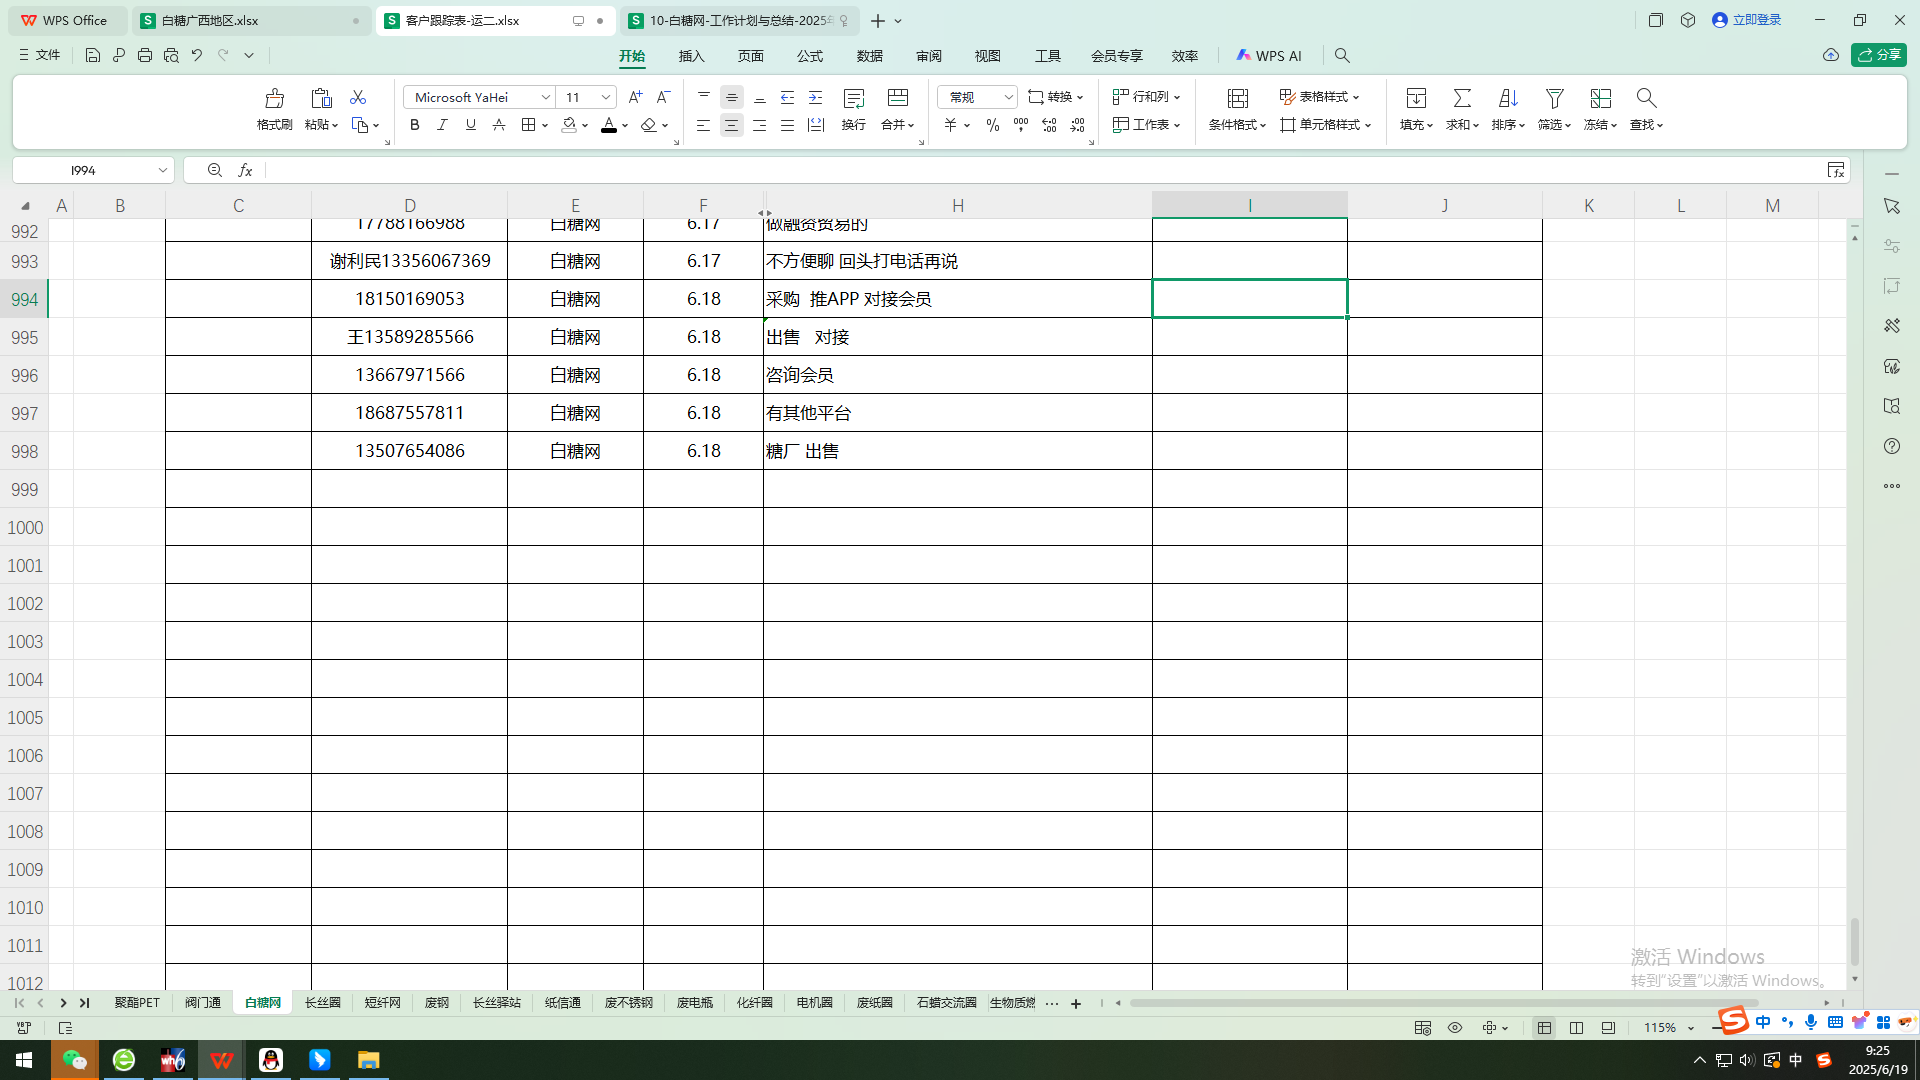
Task: Click the Find magnifier icon in ribbon
Action: click(1645, 98)
